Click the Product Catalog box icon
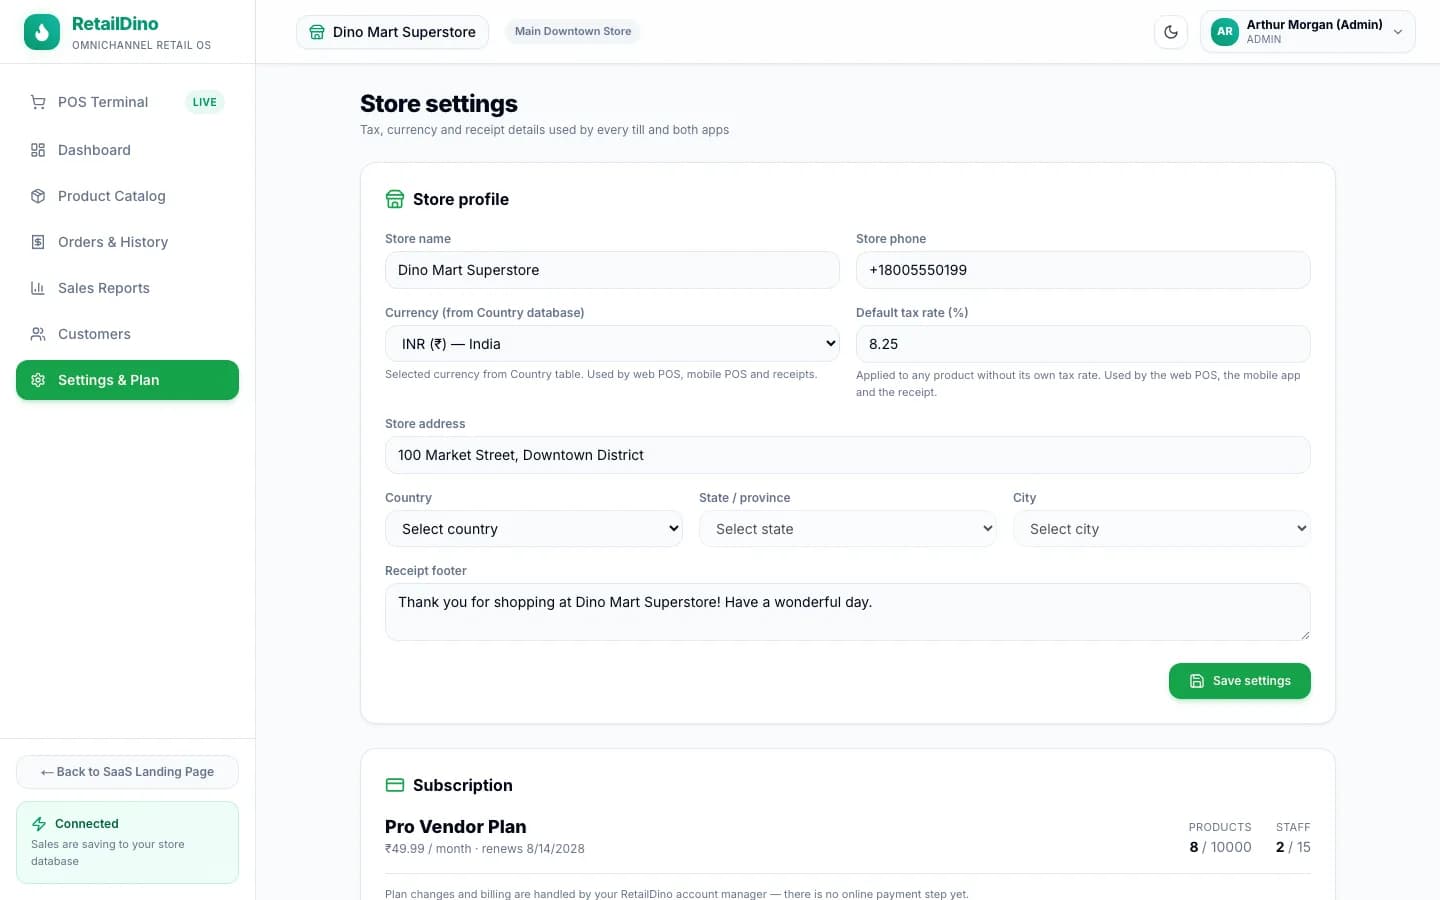The height and width of the screenshot is (900, 1440). (38, 196)
